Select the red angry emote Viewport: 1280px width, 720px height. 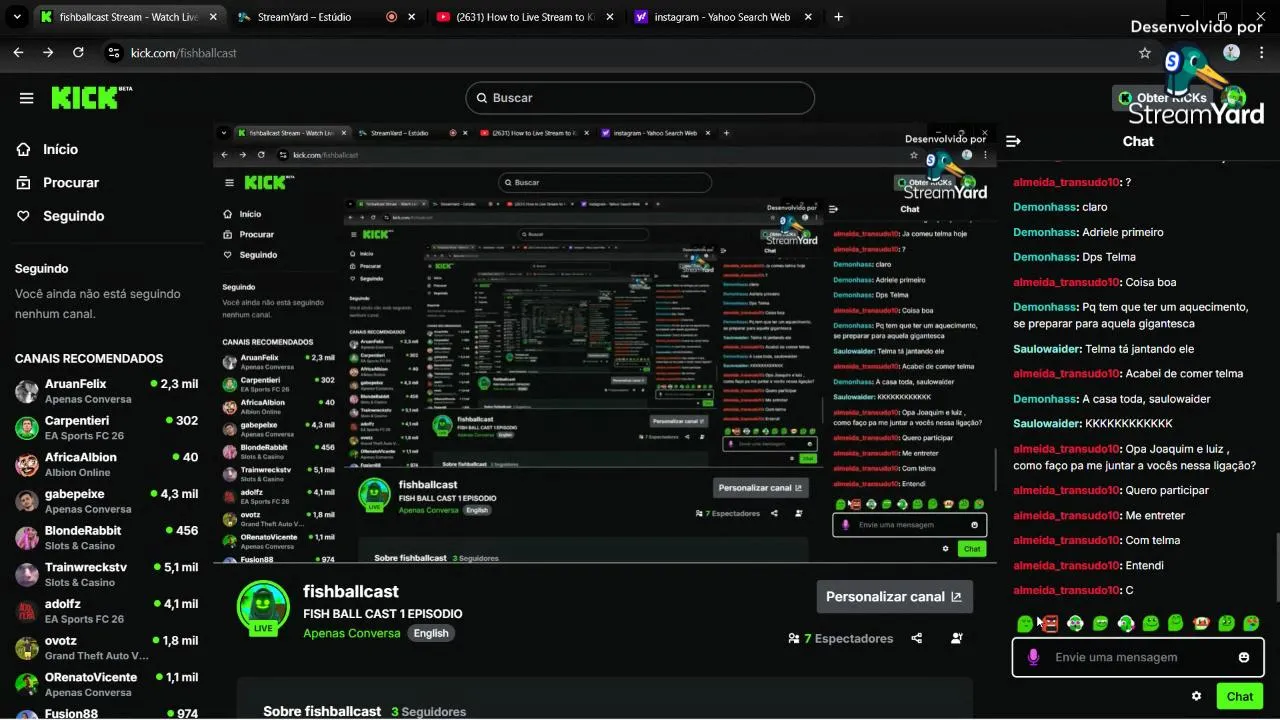[x=1050, y=623]
